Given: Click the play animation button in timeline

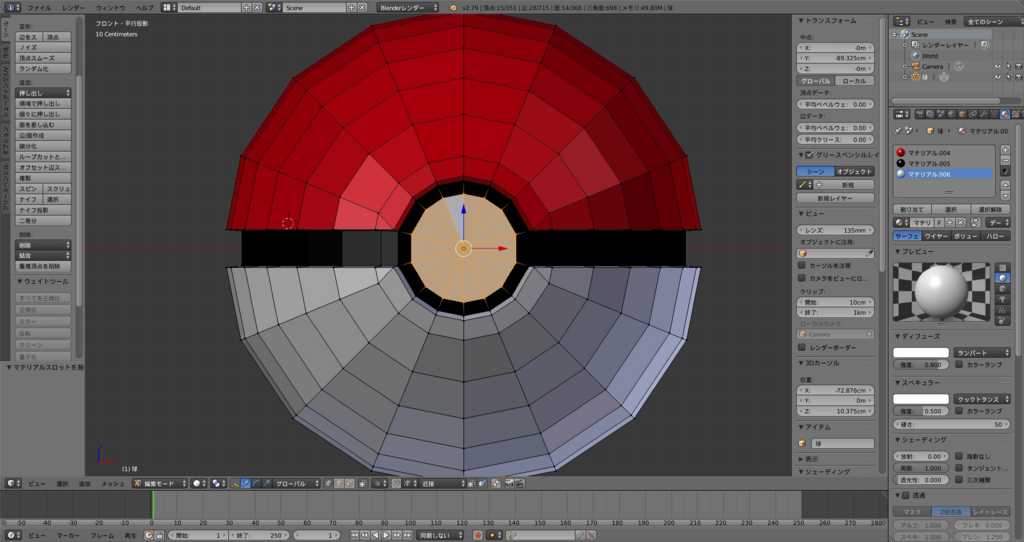Looking at the screenshot, I should (x=387, y=535).
